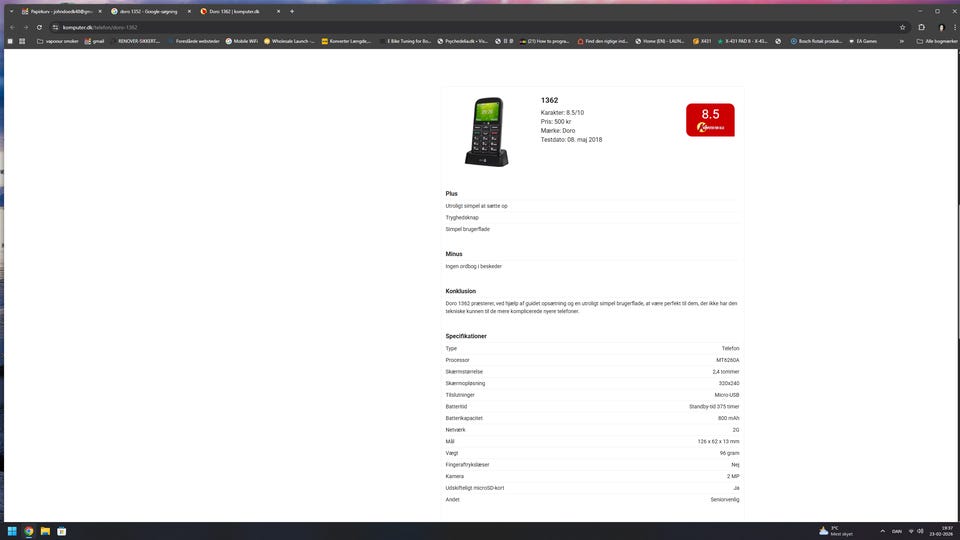Open the taskbar clock and date
This screenshot has width=960, height=540.
point(943,531)
